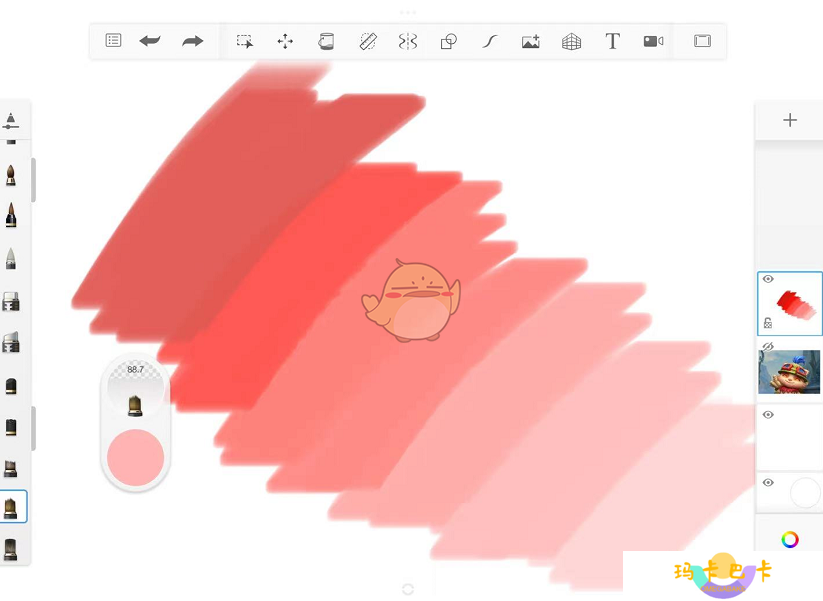
Task: Select the first wide chisel marker
Action: pos(10,302)
